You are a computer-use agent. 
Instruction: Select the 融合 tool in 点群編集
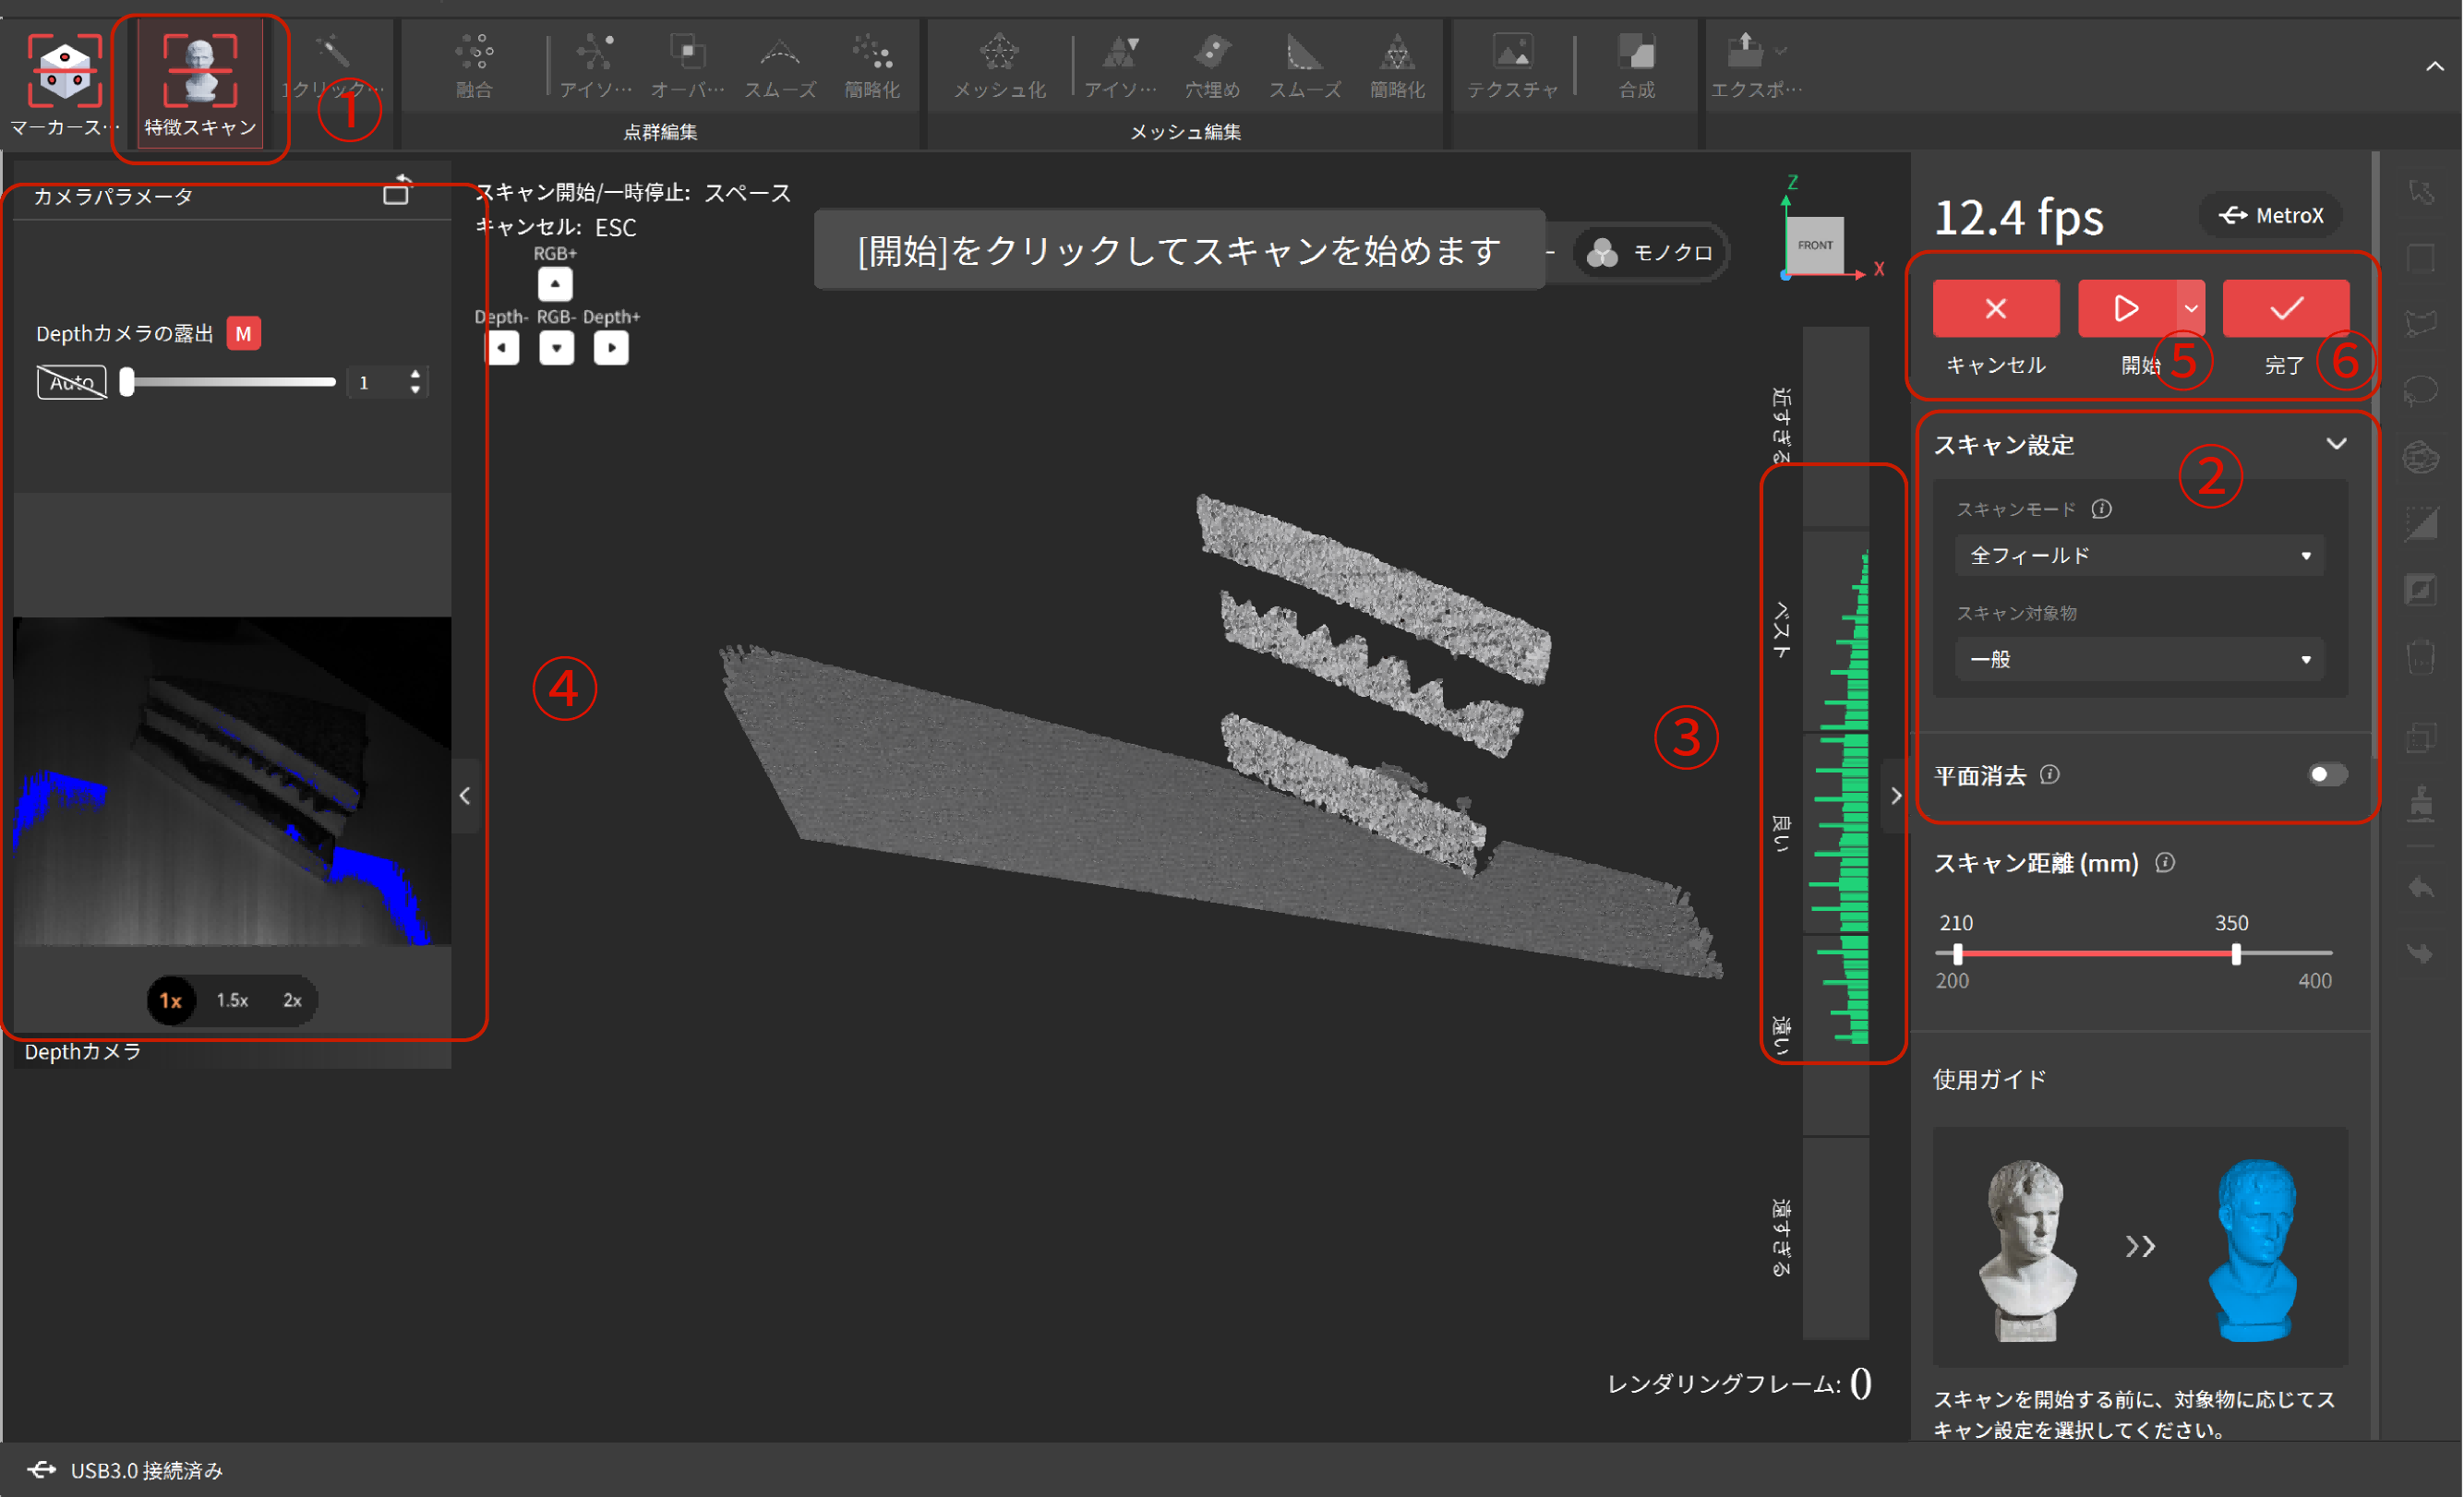[x=474, y=65]
